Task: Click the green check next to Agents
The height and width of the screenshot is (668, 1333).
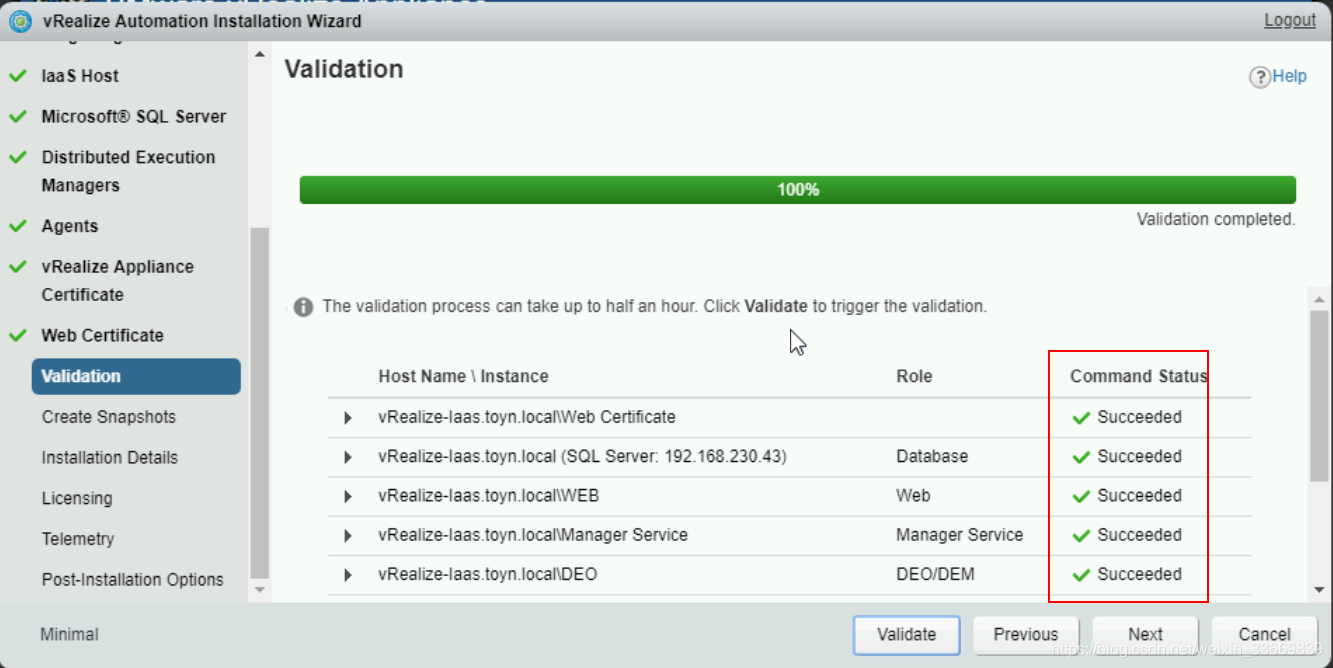Action: point(18,227)
